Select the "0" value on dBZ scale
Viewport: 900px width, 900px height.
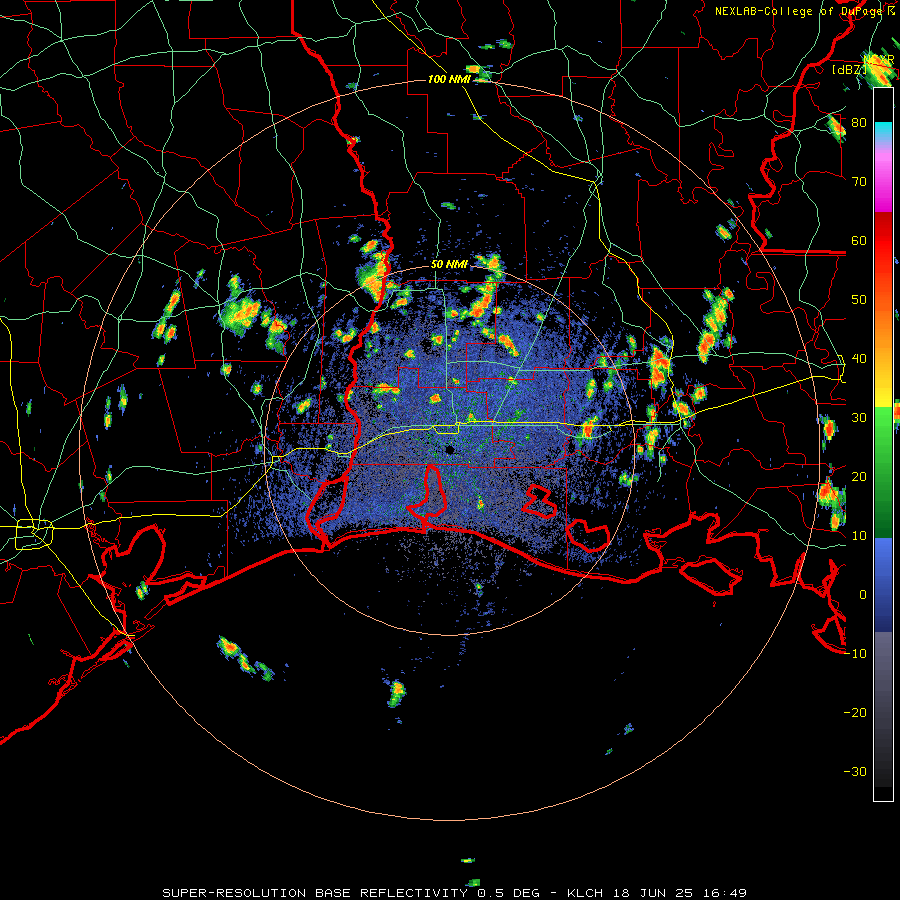pos(863,595)
